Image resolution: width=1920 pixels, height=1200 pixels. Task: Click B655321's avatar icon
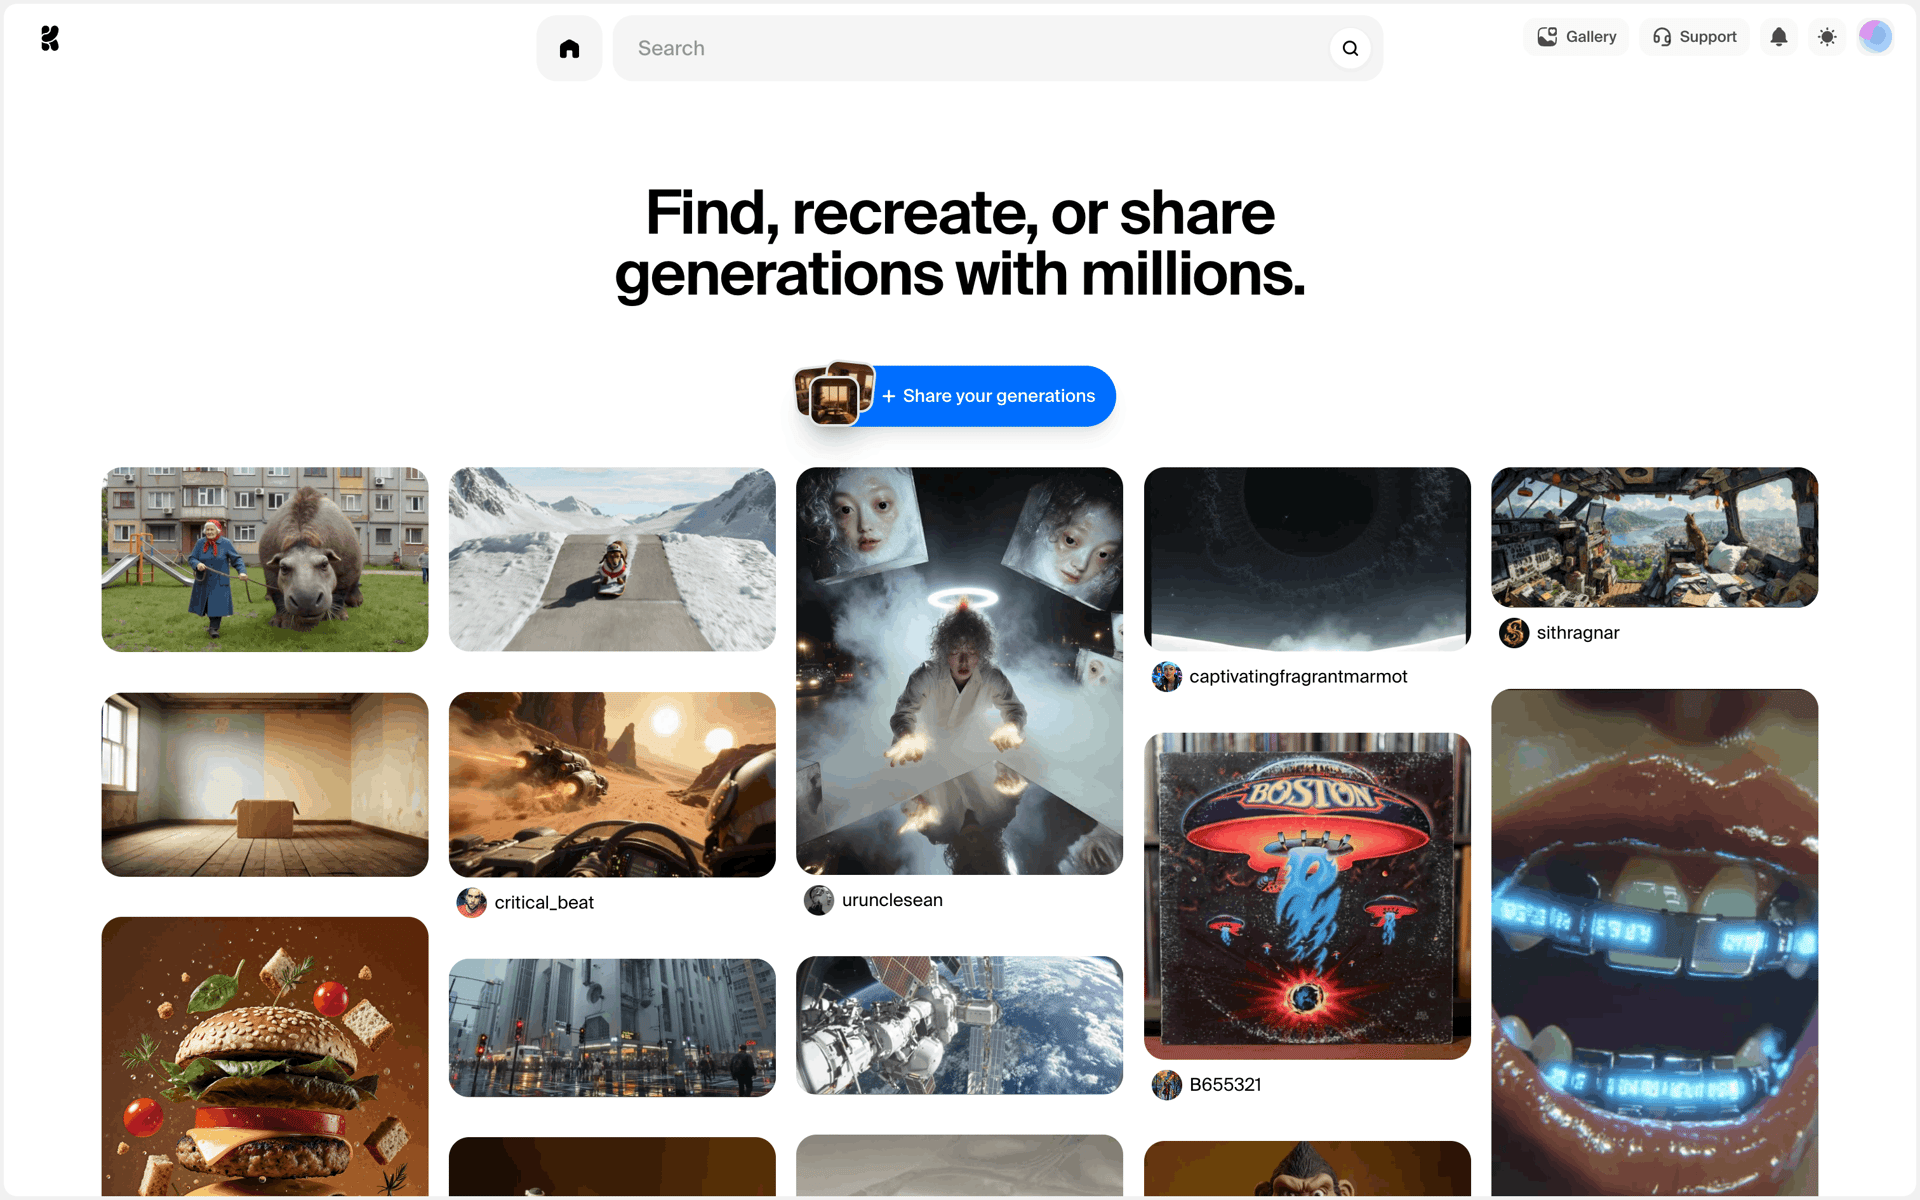point(1167,1085)
